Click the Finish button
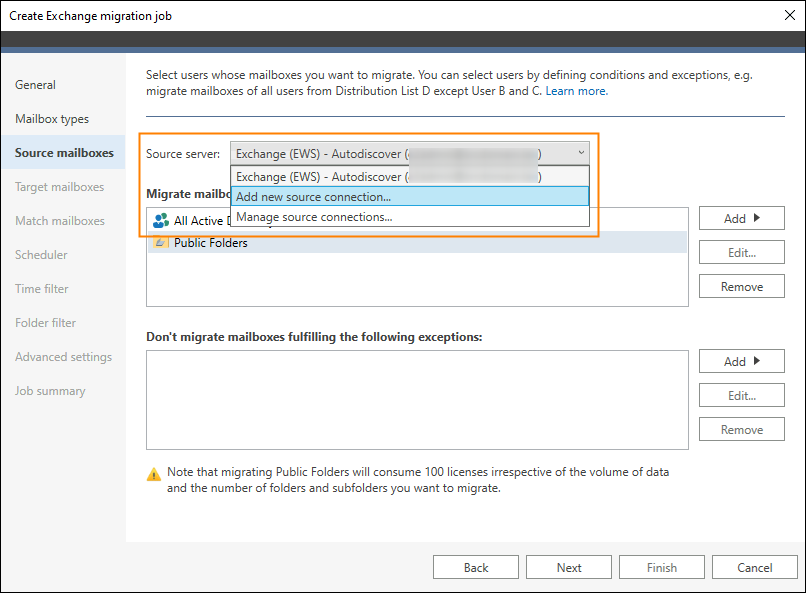 coord(662,567)
